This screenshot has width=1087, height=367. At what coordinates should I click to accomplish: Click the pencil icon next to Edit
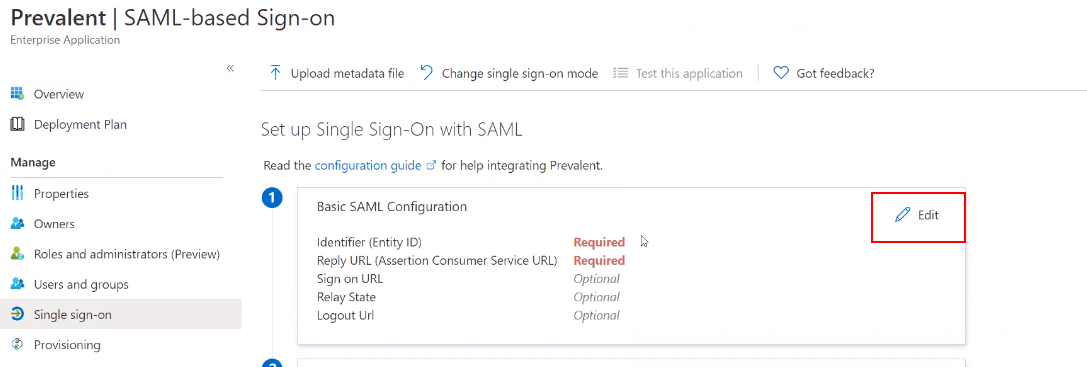(902, 215)
